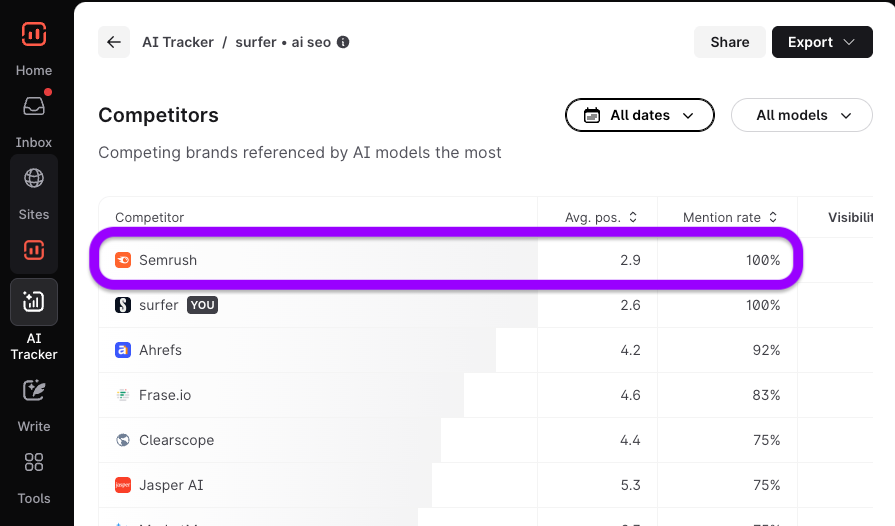Open the Inbox tray icon
895x526 pixels.
[x=34, y=106]
